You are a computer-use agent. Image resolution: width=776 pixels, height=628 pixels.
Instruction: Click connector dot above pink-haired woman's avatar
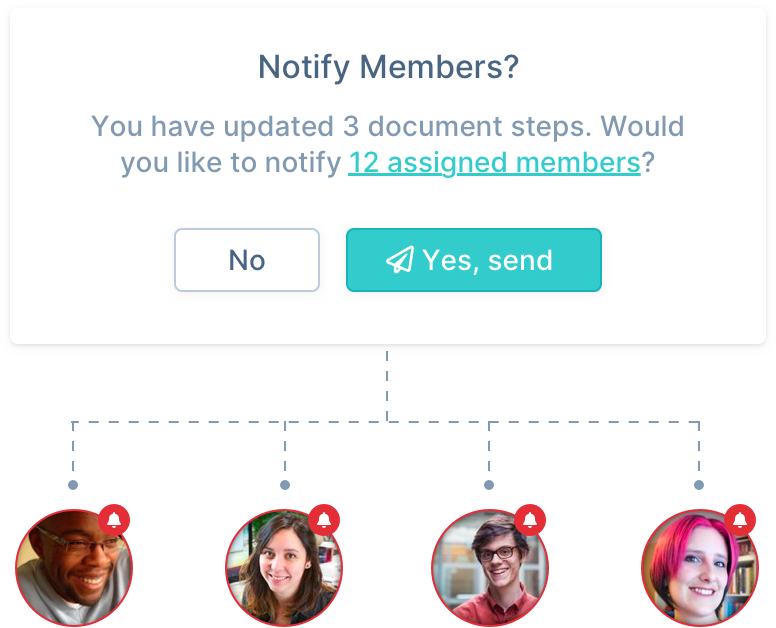[699, 485]
